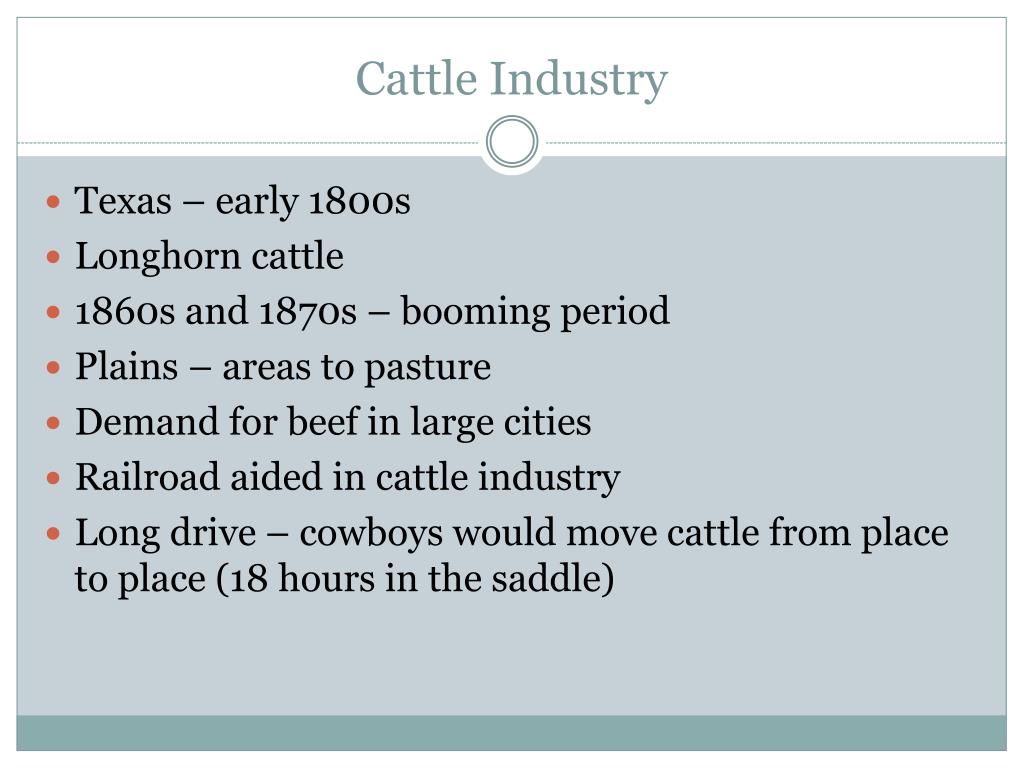Select the Longhorn cattle text line
This screenshot has height=768, width=1024.
pos(209,256)
